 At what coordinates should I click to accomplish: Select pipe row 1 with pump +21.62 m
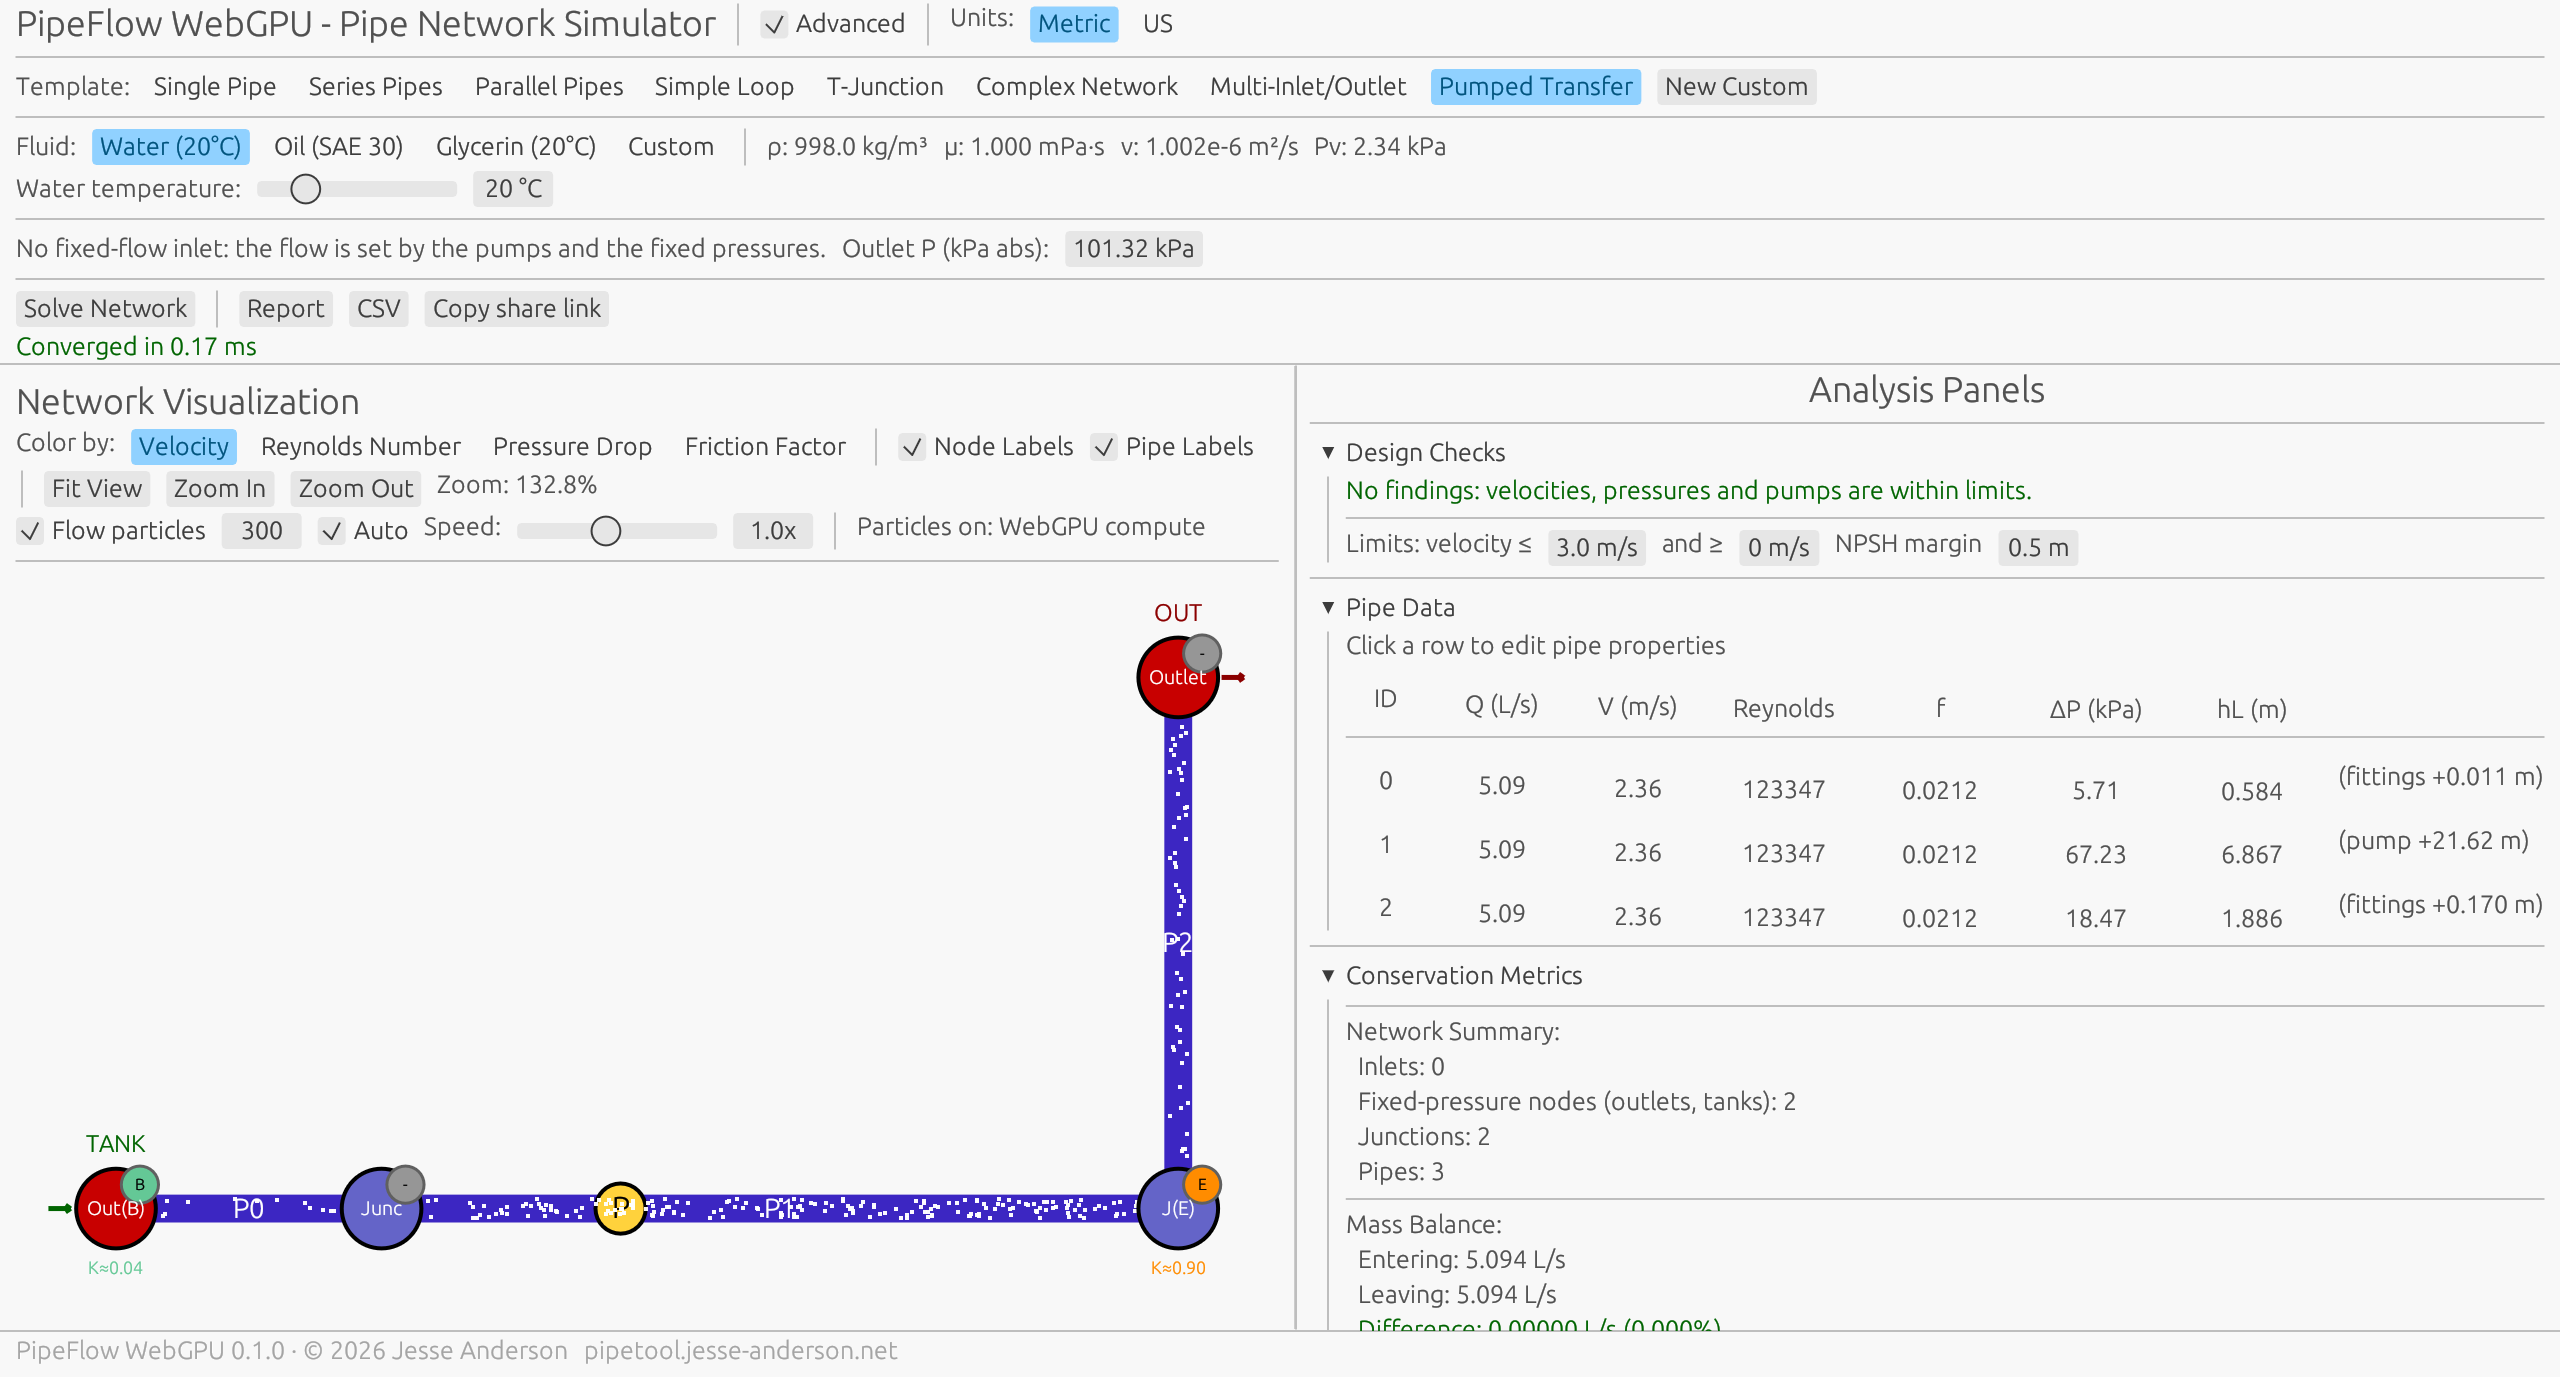[1944, 848]
